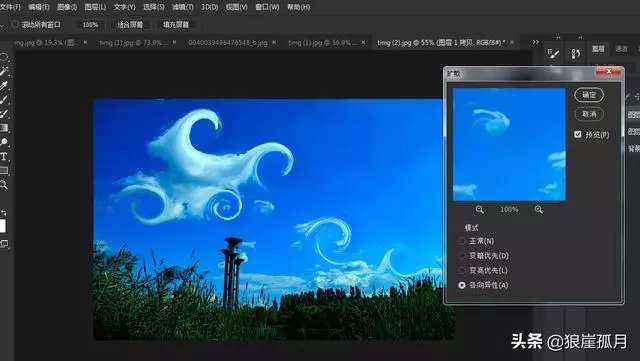Close the timg (2).jpg @ 55% tab

click(x=512, y=42)
